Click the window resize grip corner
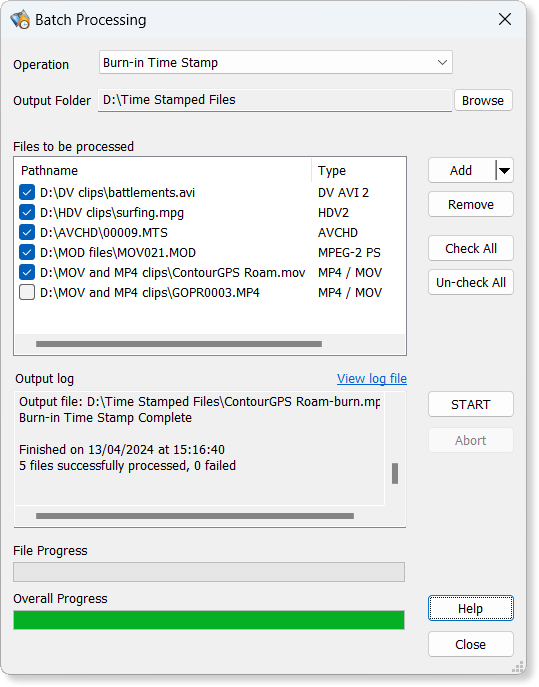539x687 pixels. (x=518, y=667)
